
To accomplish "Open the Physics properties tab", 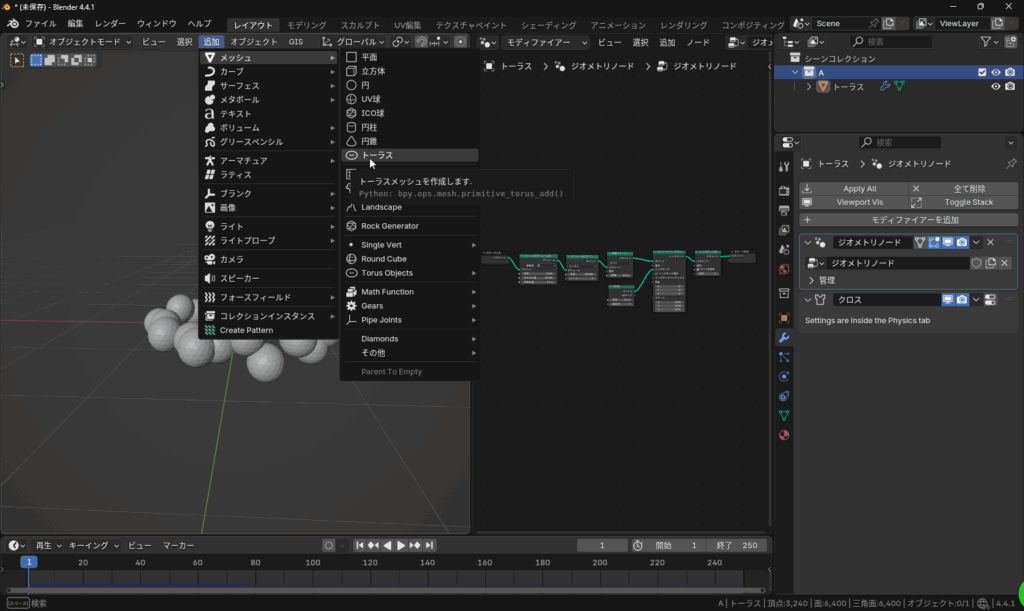I will 784,377.
